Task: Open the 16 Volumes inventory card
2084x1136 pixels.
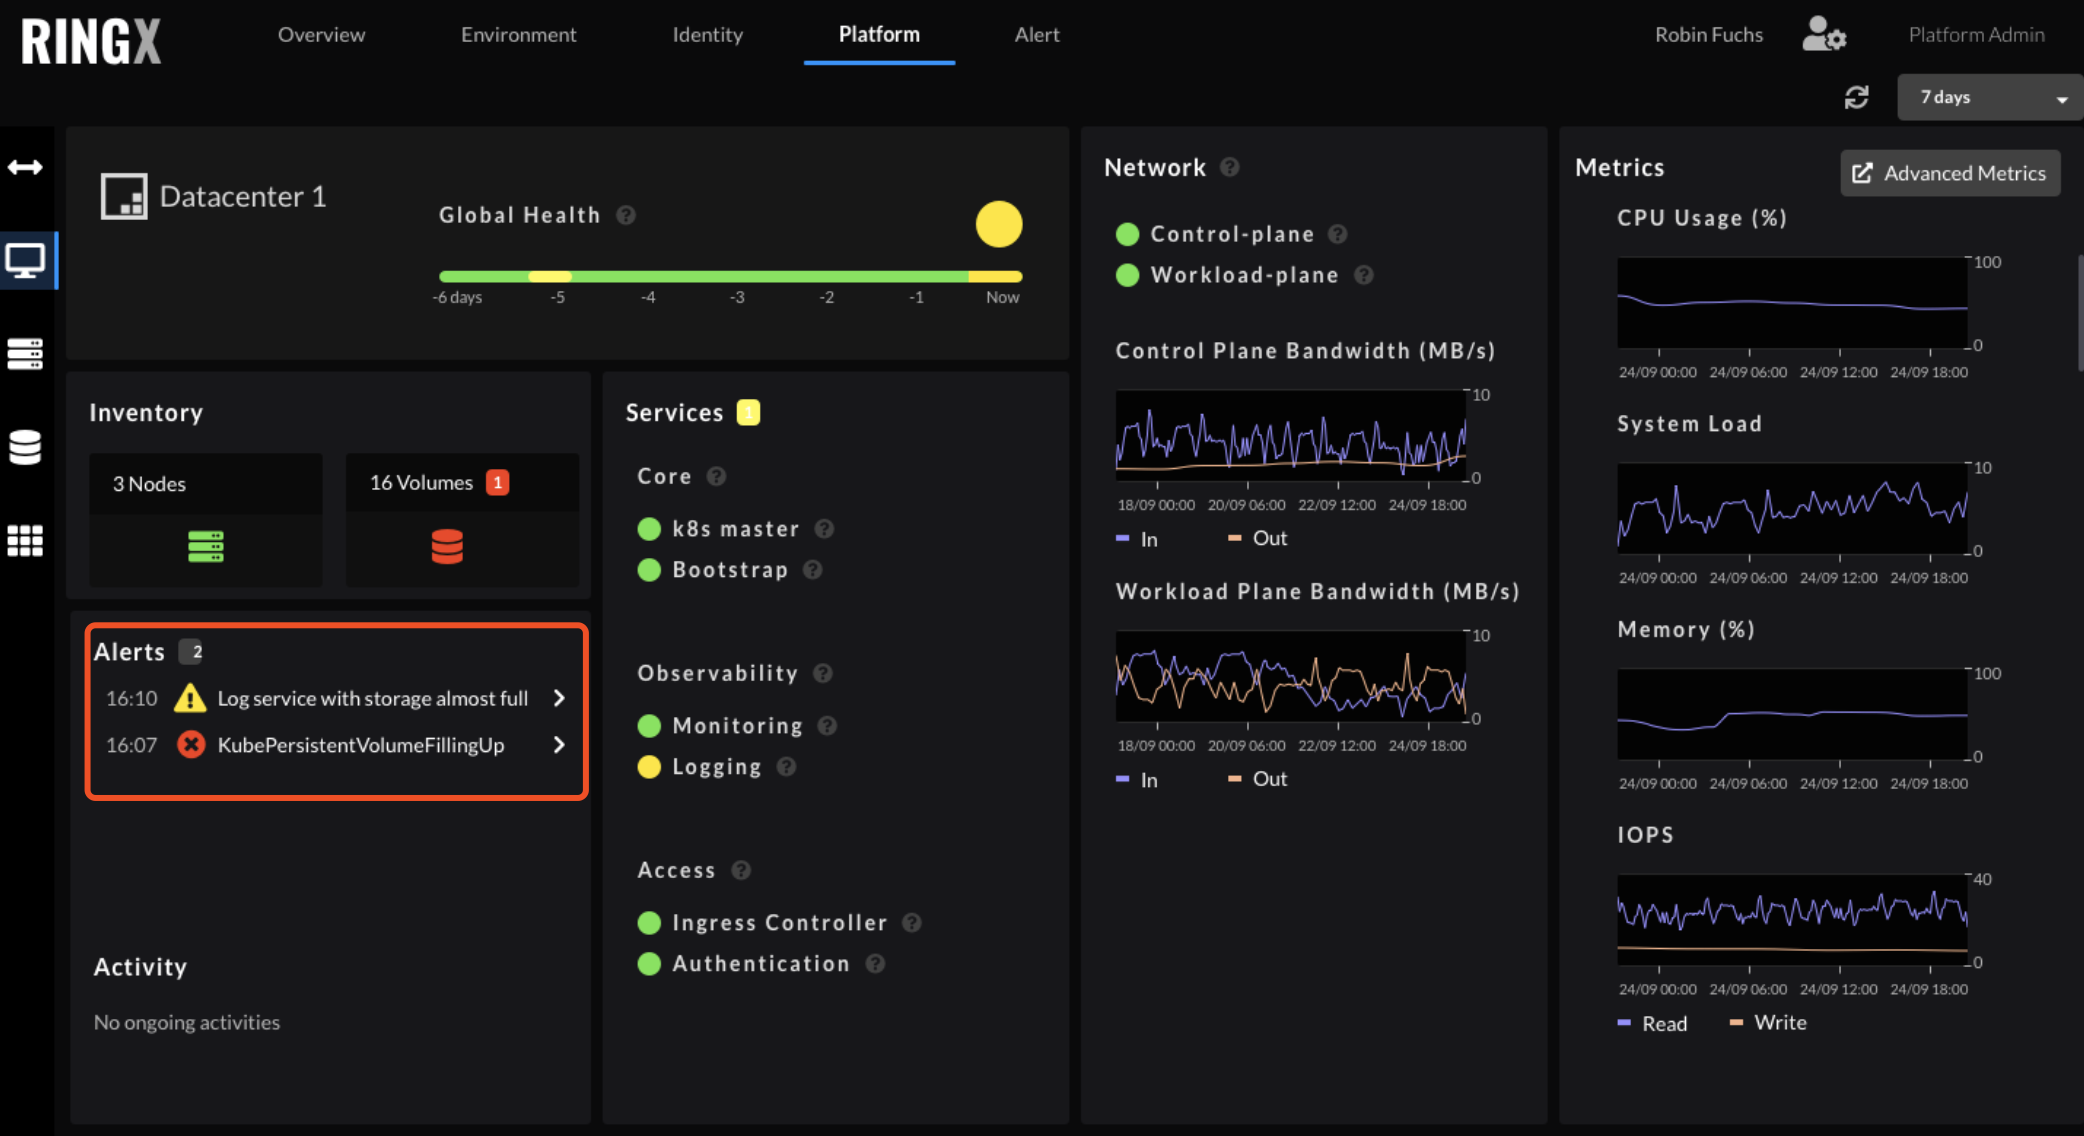Action: pos(461,518)
